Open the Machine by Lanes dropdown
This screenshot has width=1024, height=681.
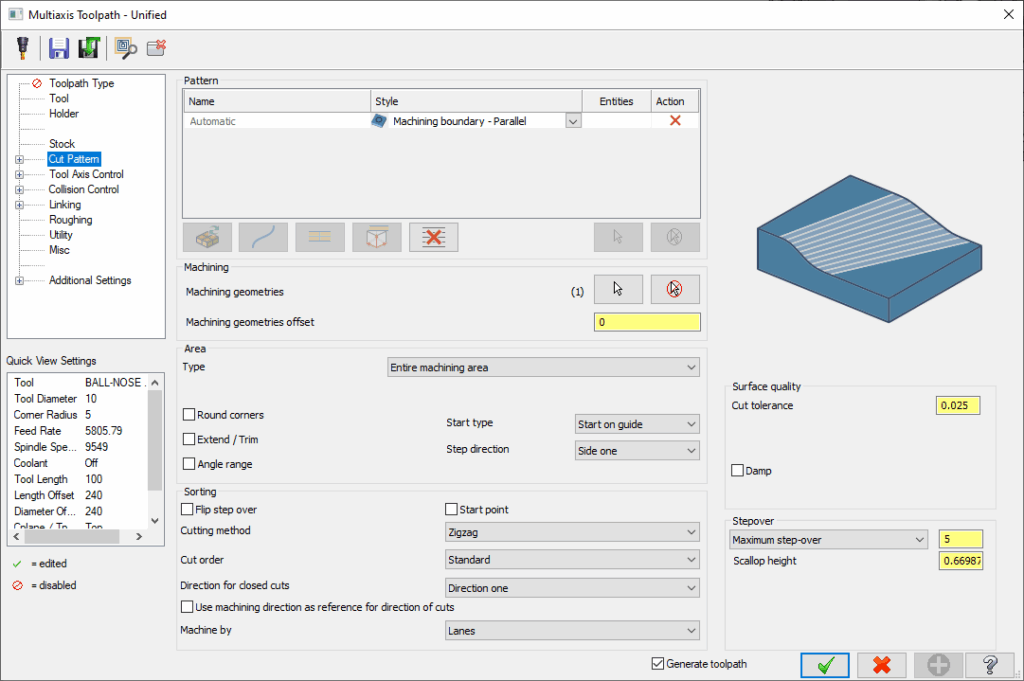click(x=572, y=631)
